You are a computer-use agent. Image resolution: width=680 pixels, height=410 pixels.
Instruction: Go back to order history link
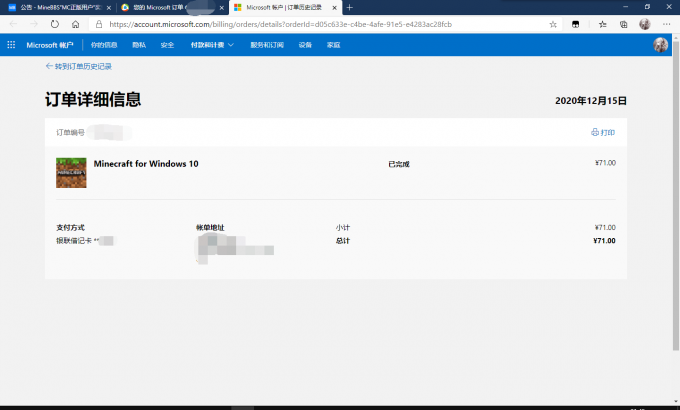78,66
